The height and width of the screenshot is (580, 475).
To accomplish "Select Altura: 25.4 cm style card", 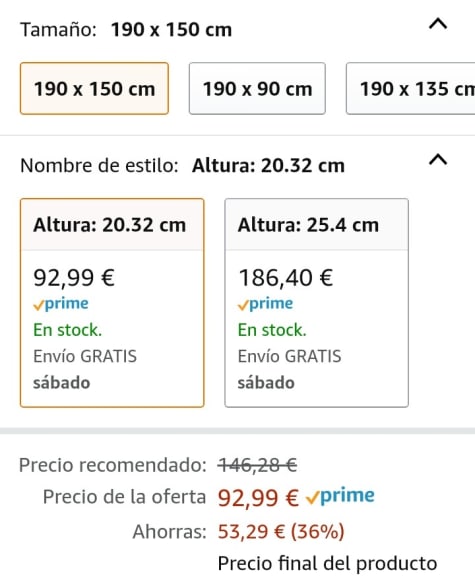I will [x=317, y=303].
